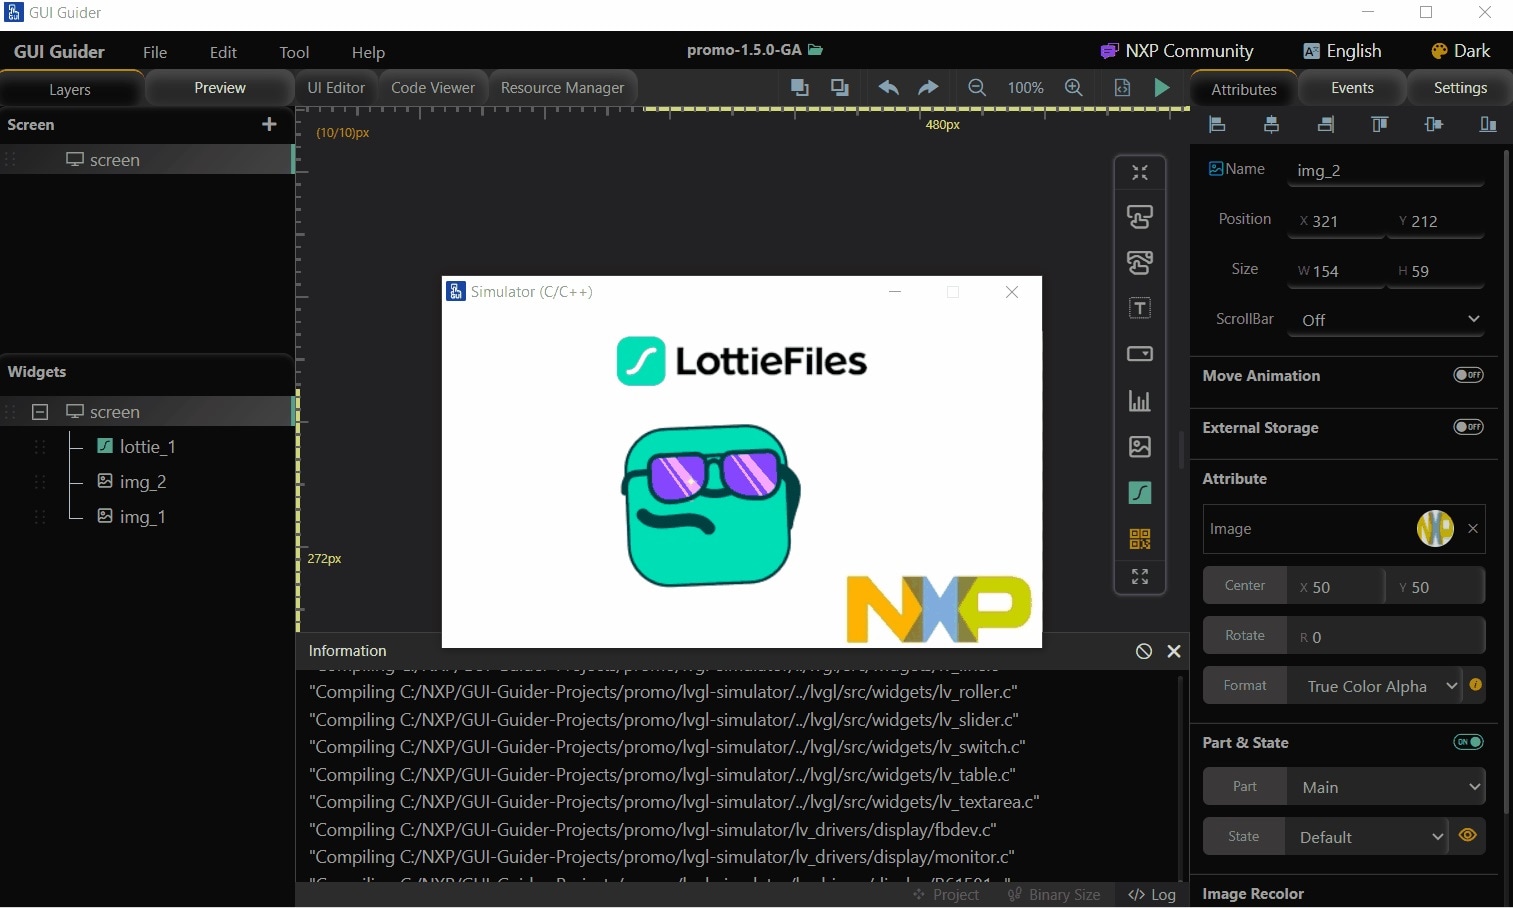Click the align-top icon above Attributes panel

tap(1379, 124)
